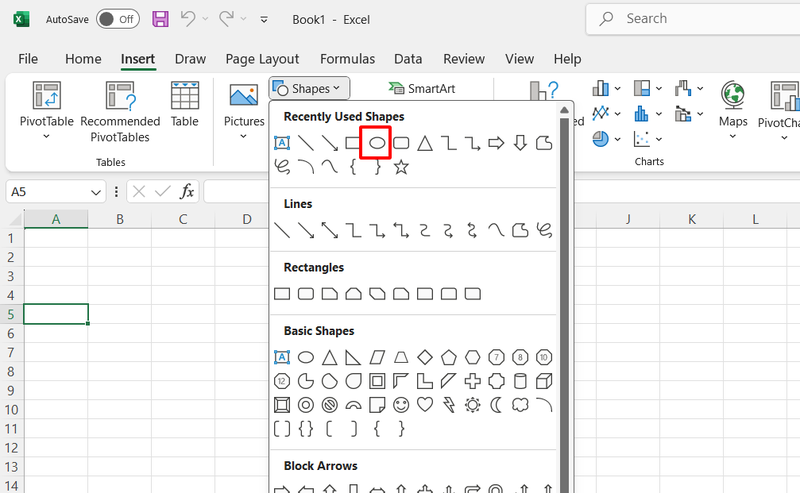This screenshot has height=493, width=800.
Task: Pick the Scribble shape in Recently Used Shapes
Action: (x=282, y=167)
